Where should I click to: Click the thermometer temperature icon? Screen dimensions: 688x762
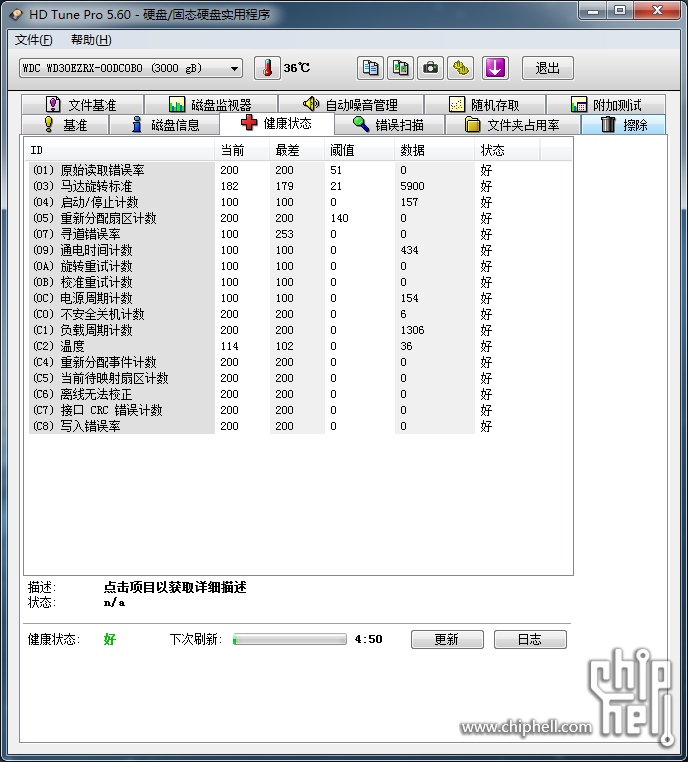click(x=267, y=68)
